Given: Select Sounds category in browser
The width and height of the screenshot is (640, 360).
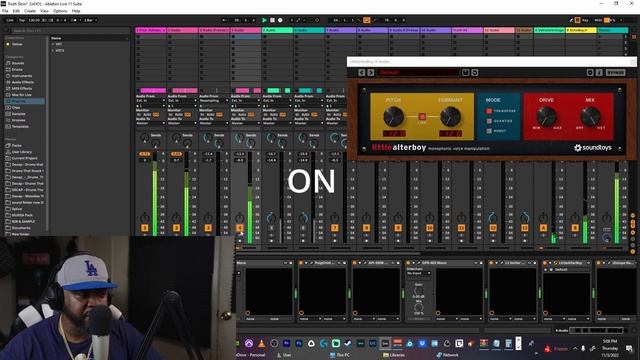Looking at the screenshot, I should pyautogui.click(x=18, y=63).
